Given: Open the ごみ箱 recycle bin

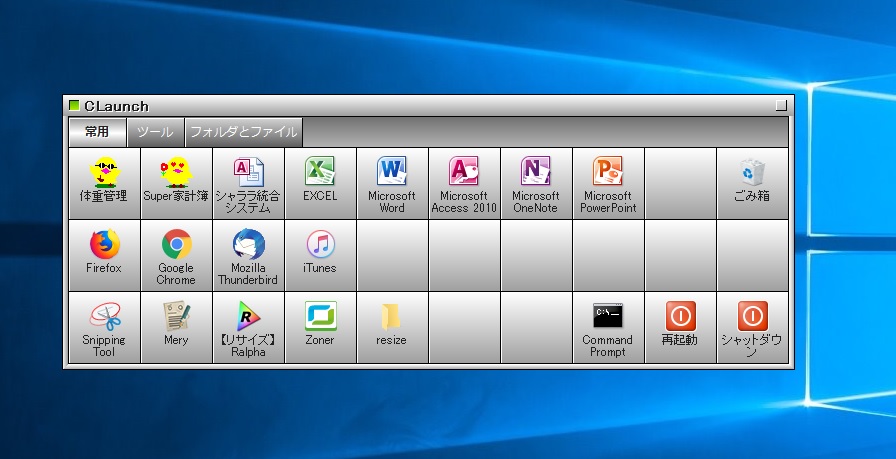Looking at the screenshot, I should (x=752, y=182).
